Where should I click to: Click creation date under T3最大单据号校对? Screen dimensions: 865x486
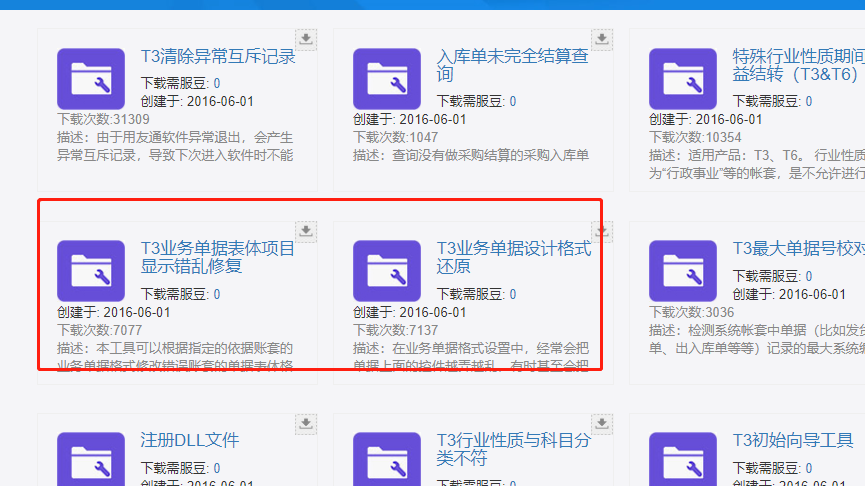point(789,295)
